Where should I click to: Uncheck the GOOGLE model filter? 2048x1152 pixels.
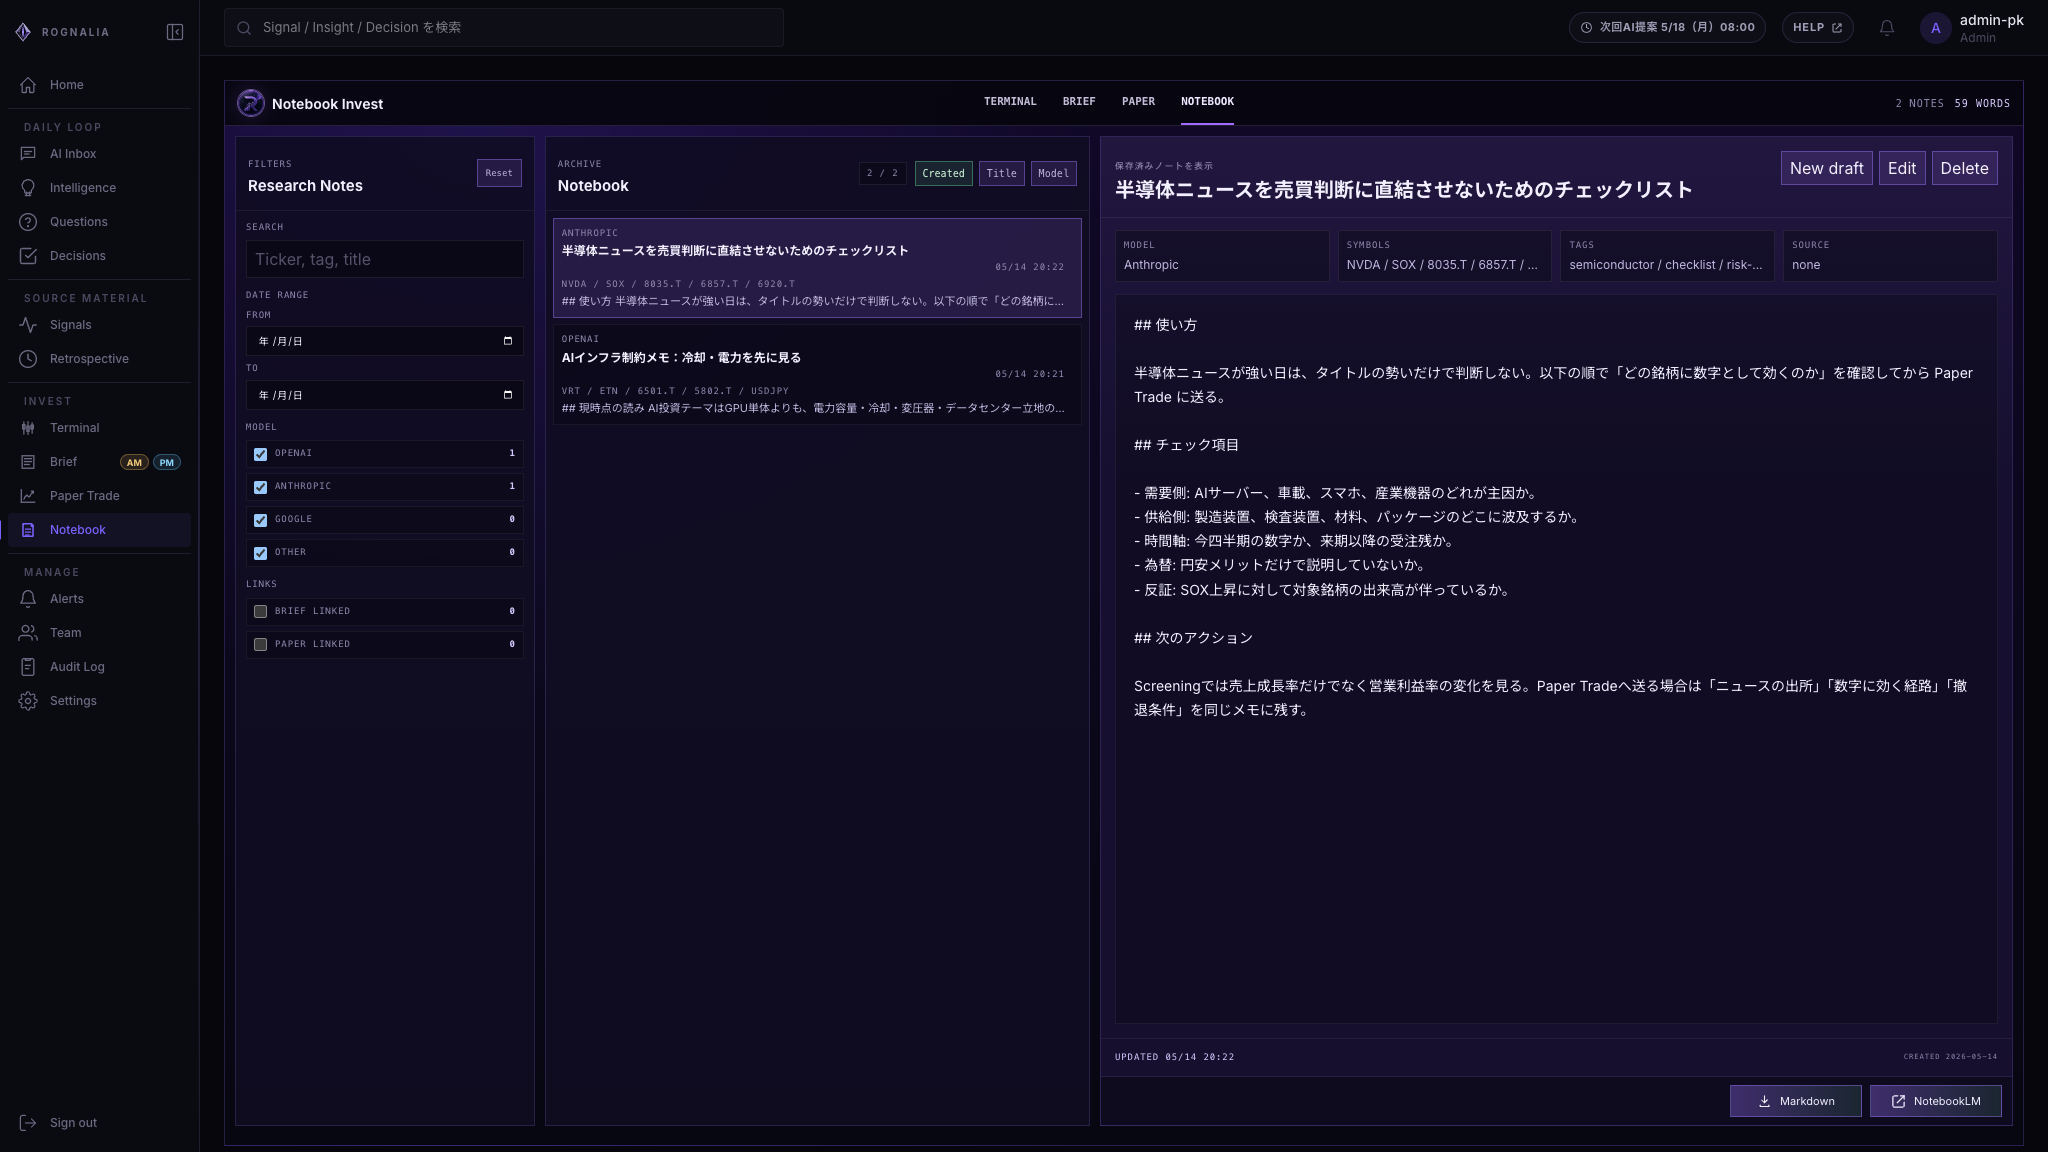click(261, 520)
